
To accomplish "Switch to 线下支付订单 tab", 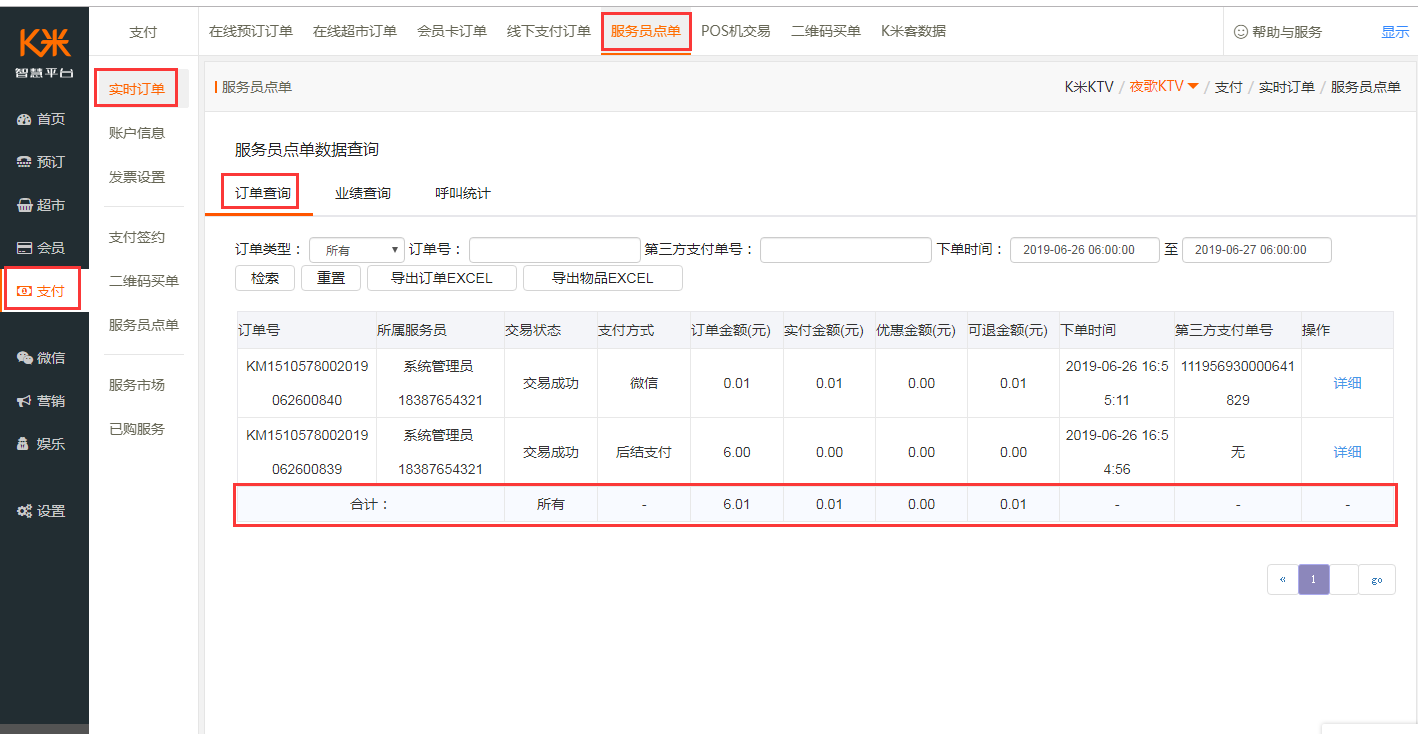I will click(x=549, y=31).
